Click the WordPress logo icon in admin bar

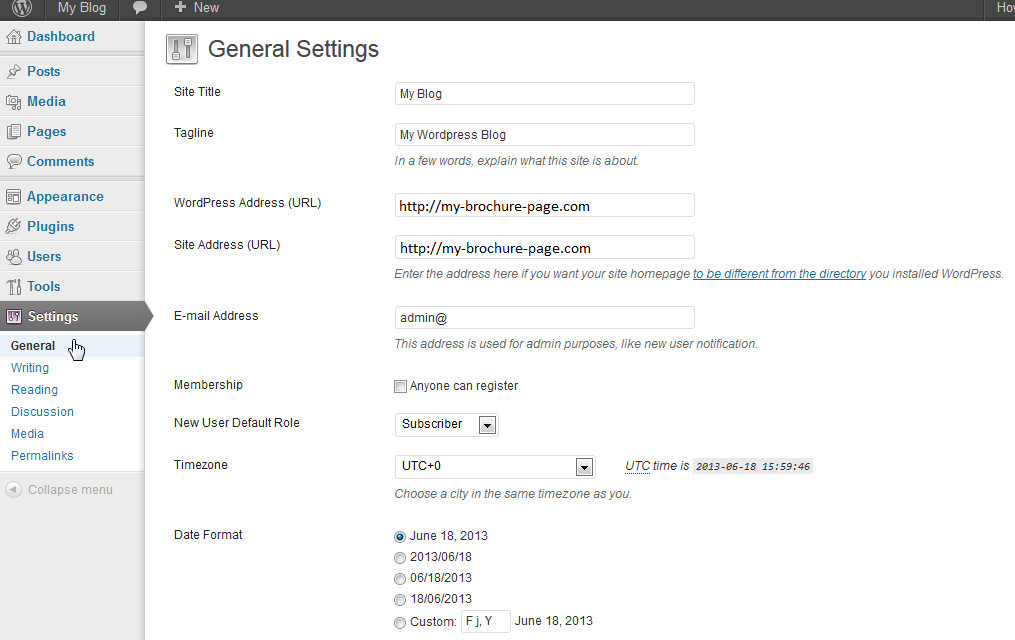(x=21, y=9)
